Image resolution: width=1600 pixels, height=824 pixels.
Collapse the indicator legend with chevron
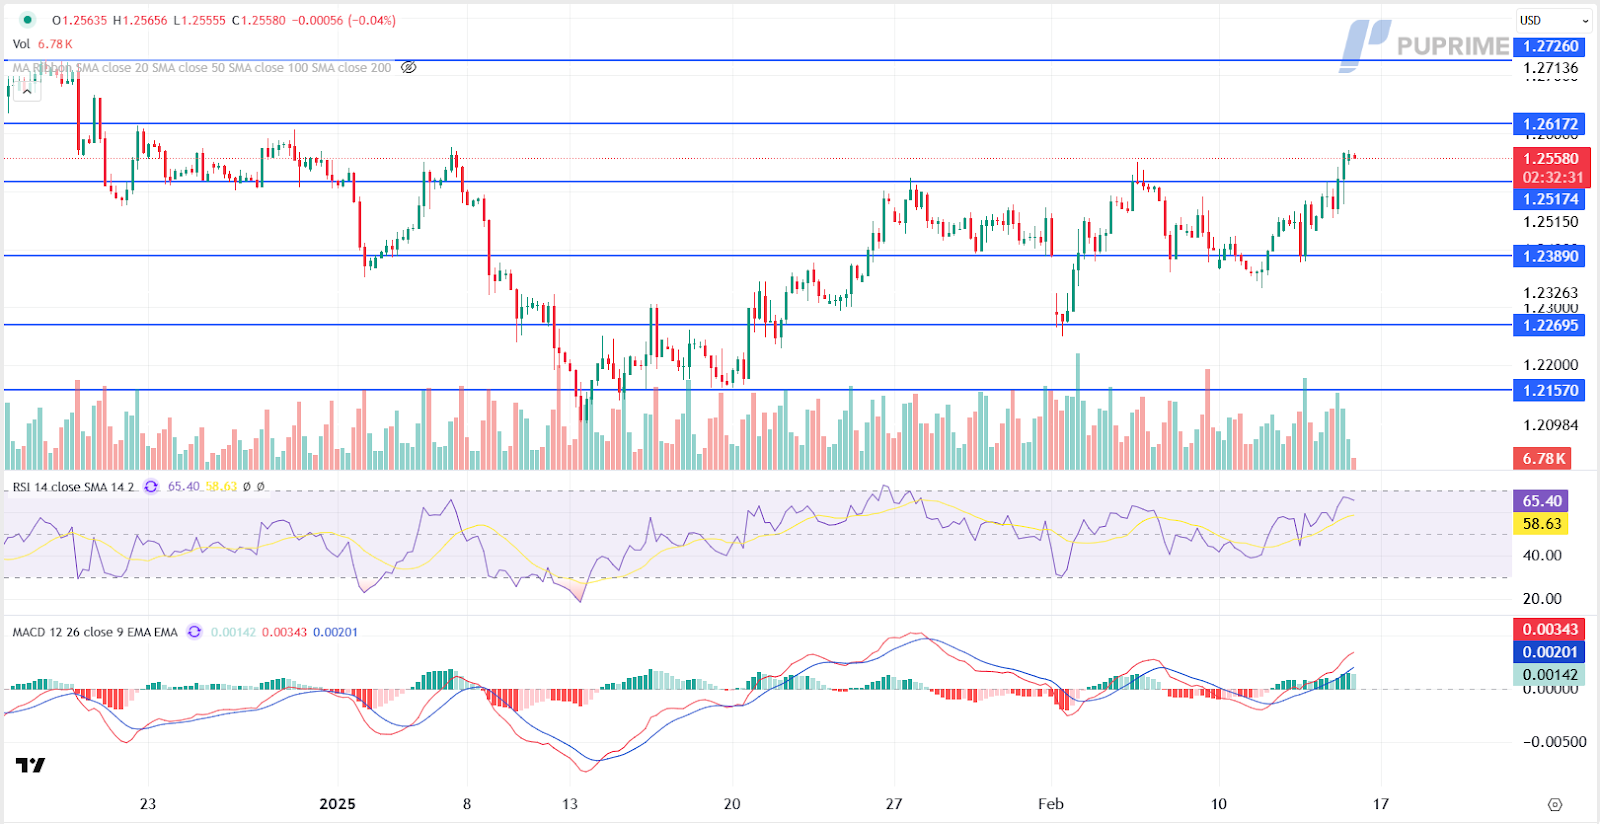coord(27,90)
